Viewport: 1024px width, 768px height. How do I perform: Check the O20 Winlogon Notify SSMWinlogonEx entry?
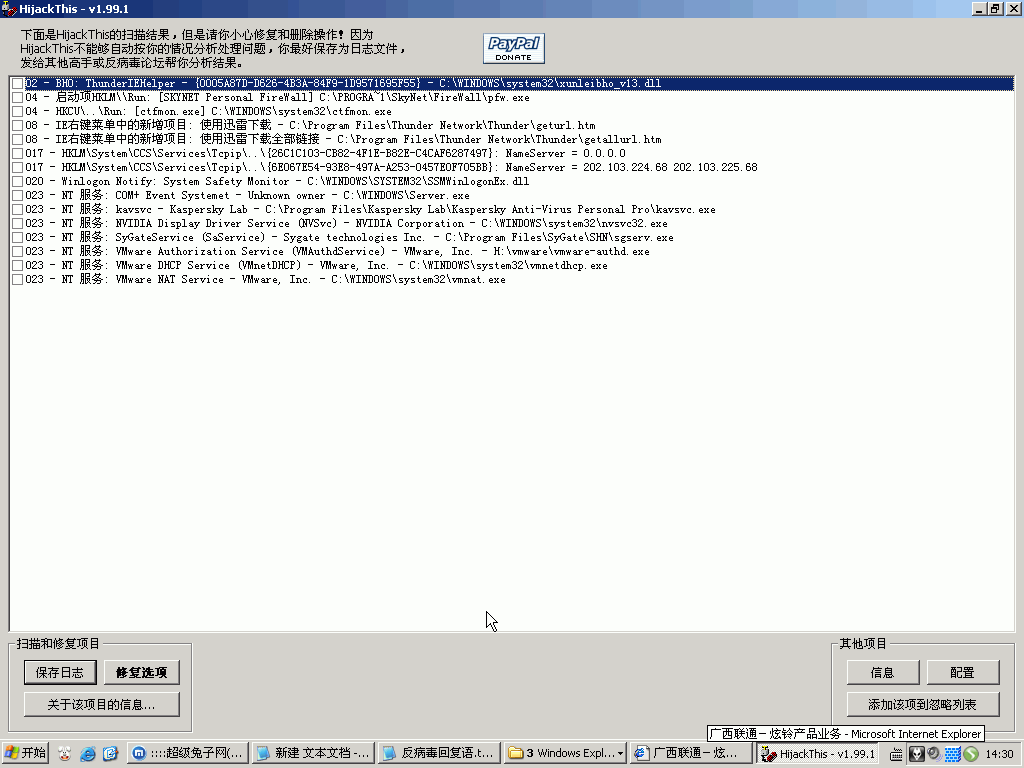18,182
